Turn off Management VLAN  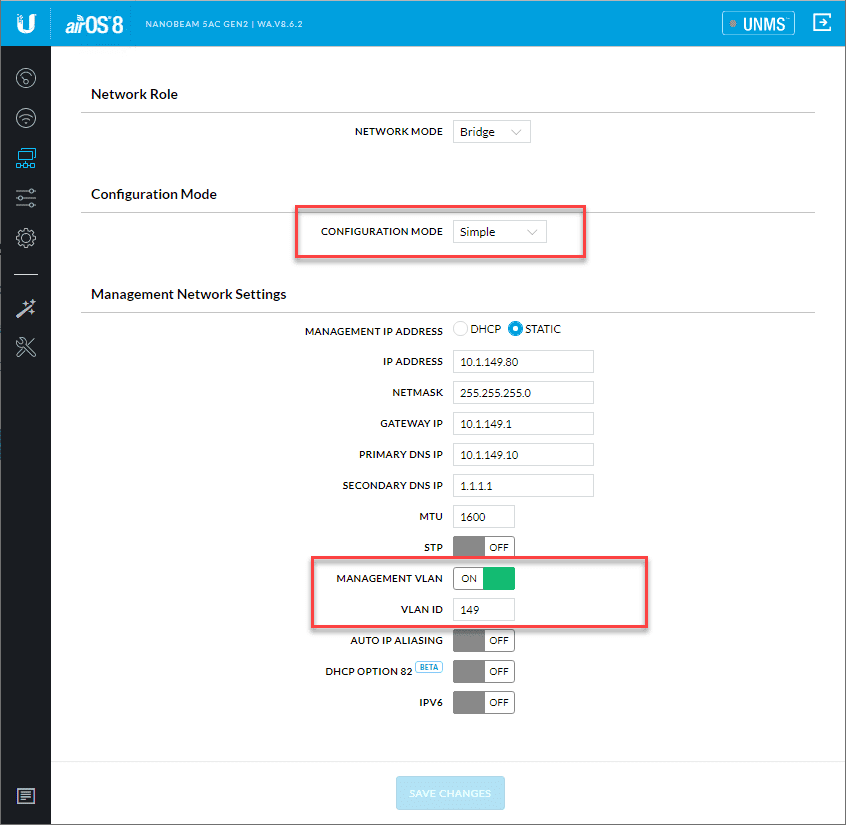click(484, 578)
